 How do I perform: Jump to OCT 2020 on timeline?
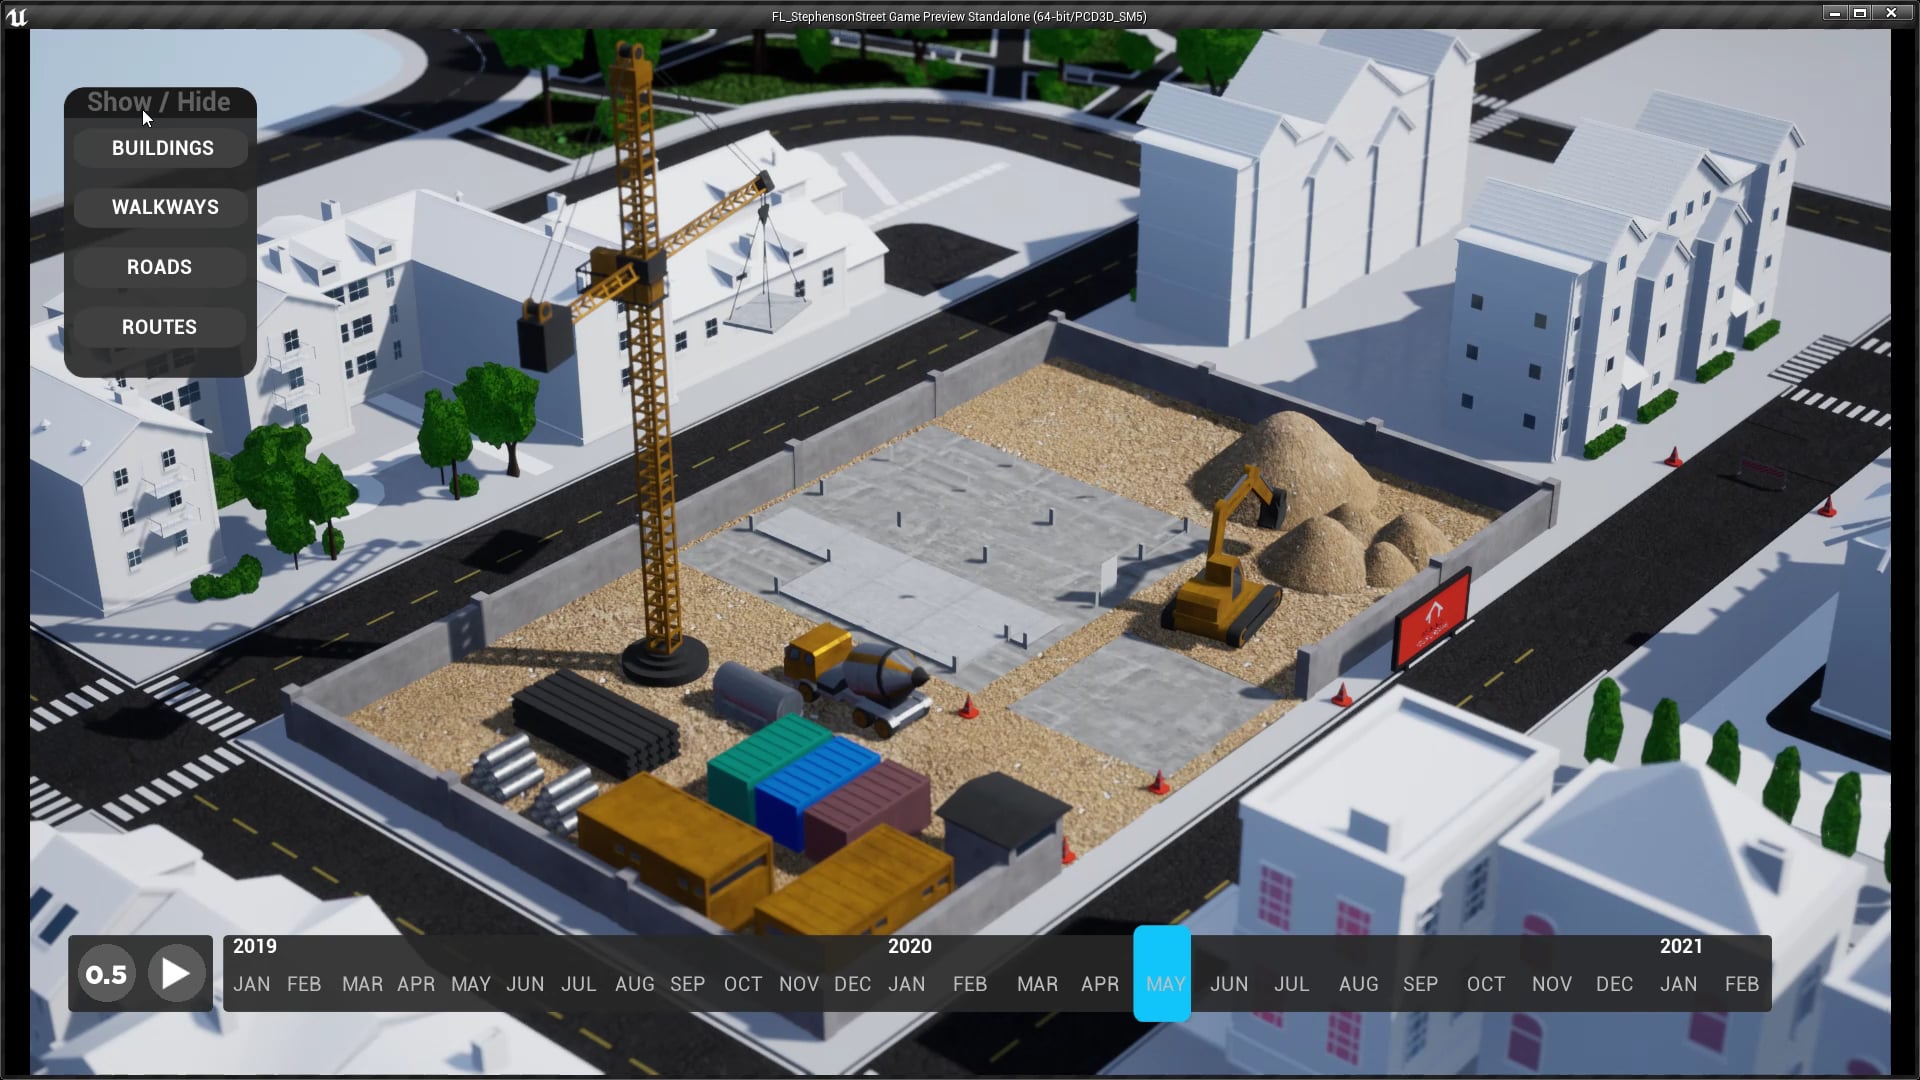click(1486, 984)
